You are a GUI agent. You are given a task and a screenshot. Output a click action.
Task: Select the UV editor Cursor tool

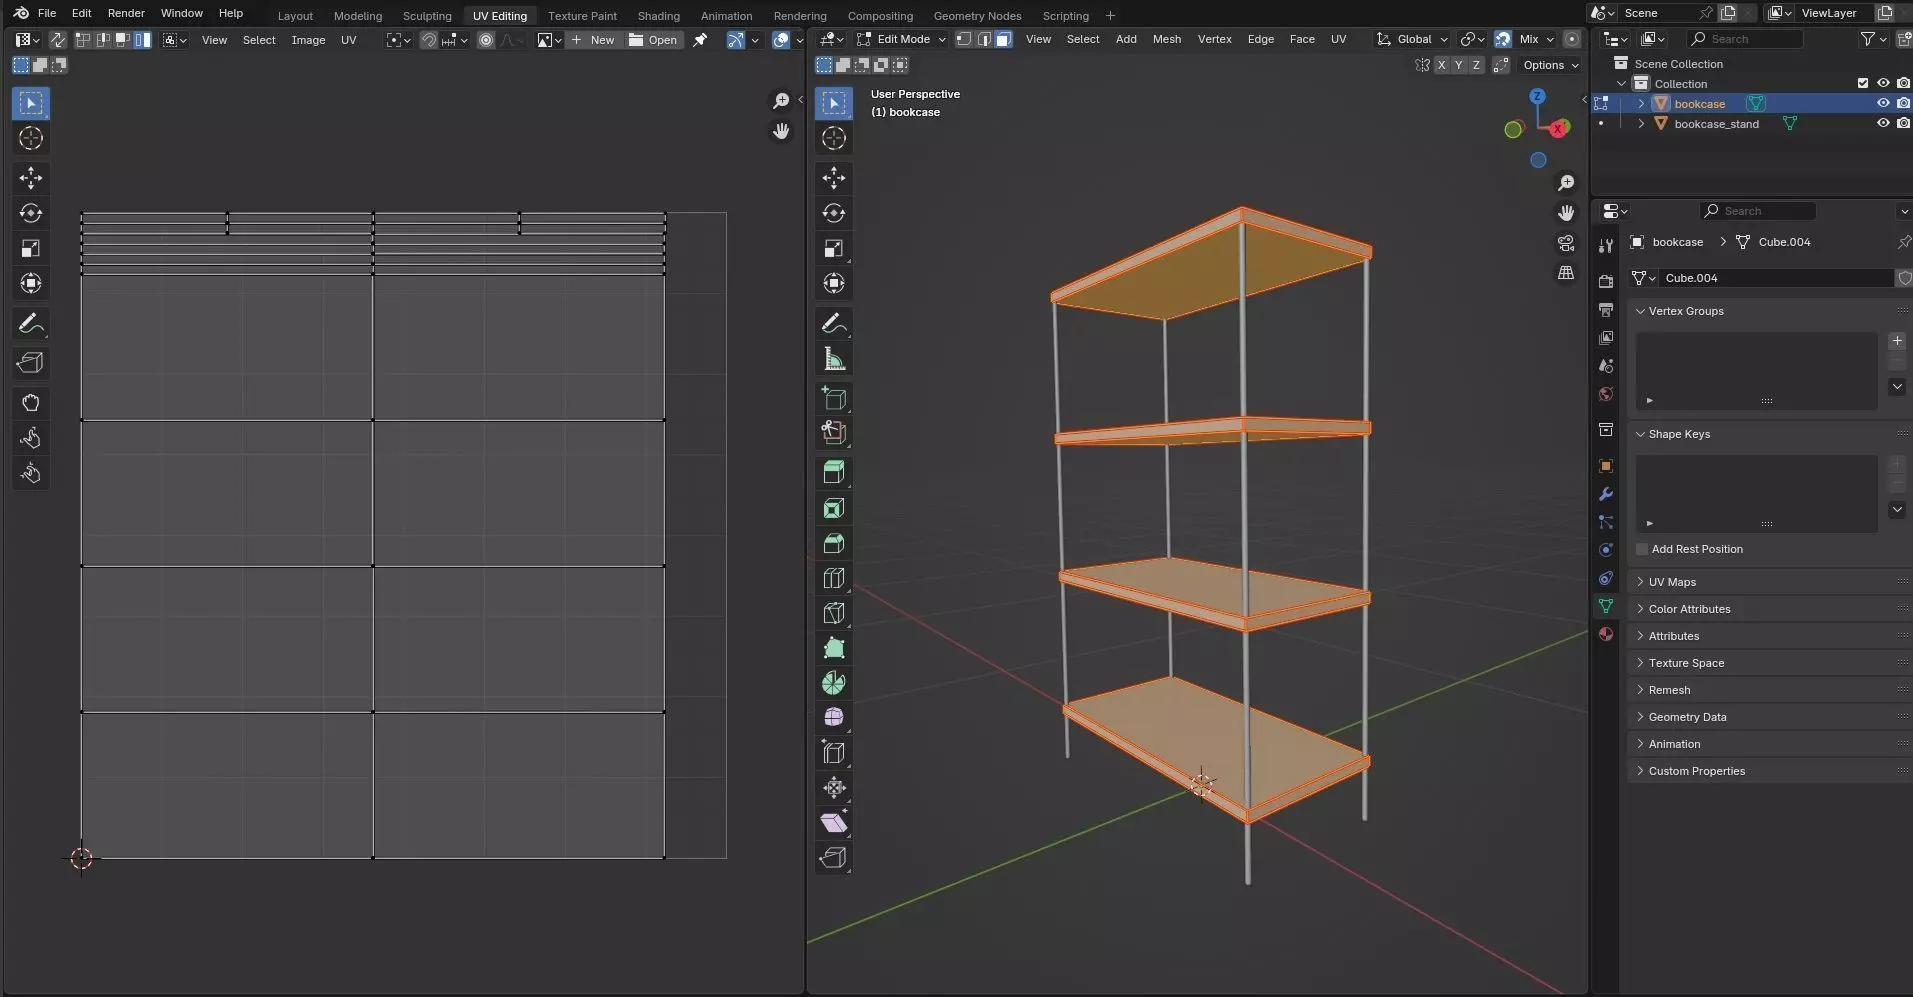(31, 138)
